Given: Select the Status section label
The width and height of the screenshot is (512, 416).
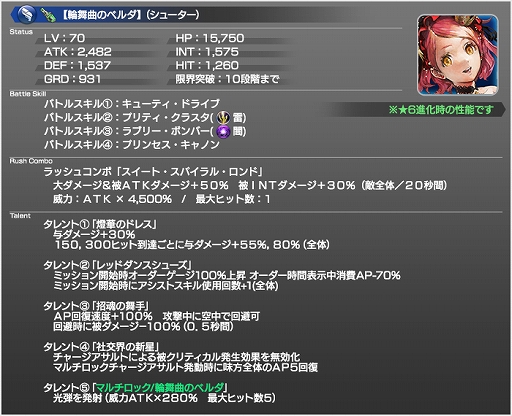Looking at the screenshot, I should (x=21, y=32).
